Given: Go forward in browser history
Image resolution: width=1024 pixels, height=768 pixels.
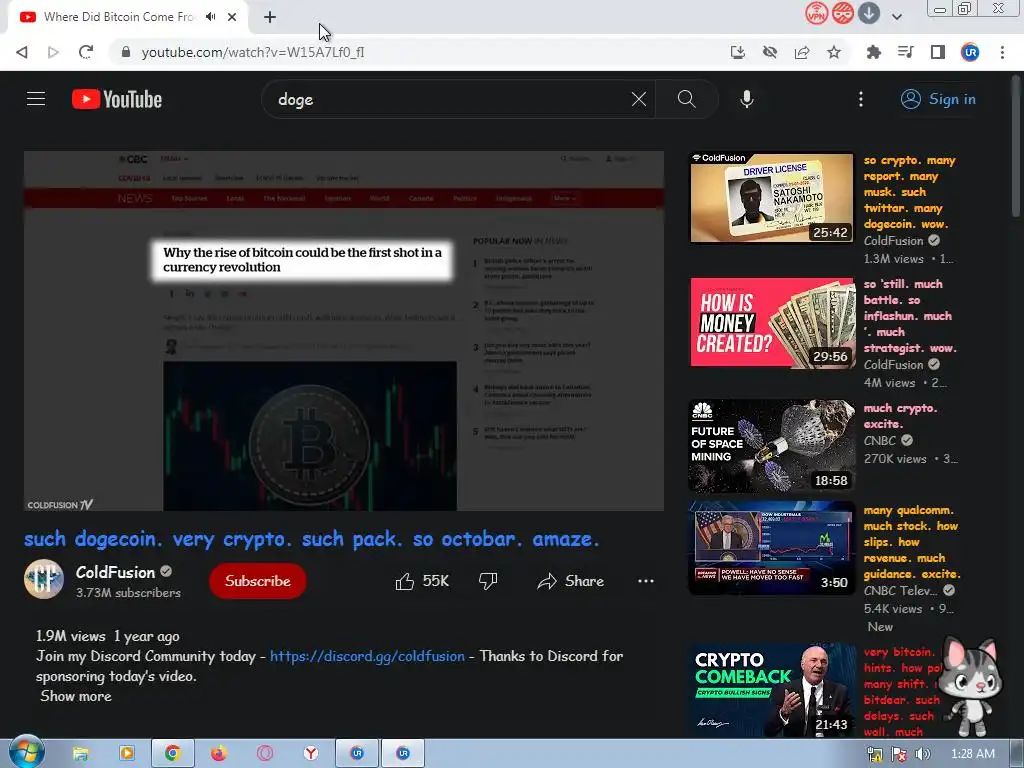Looking at the screenshot, I should (x=54, y=52).
